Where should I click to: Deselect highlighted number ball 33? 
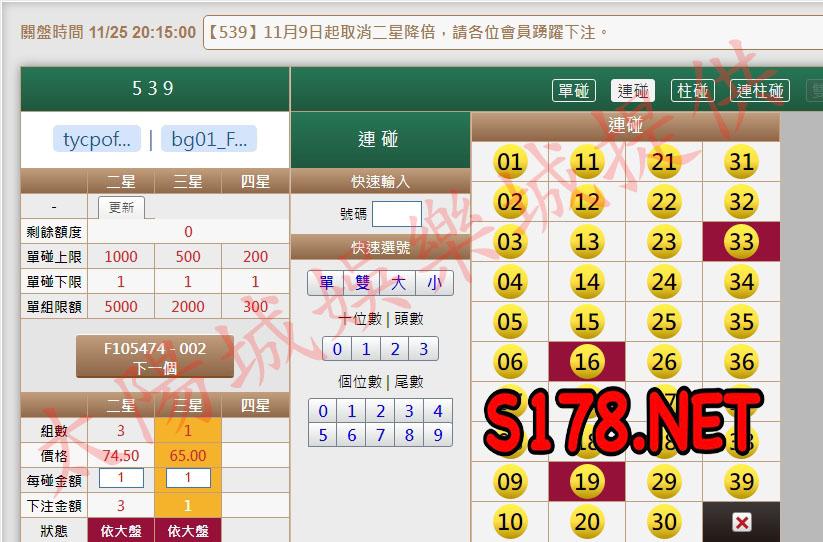click(x=741, y=241)
